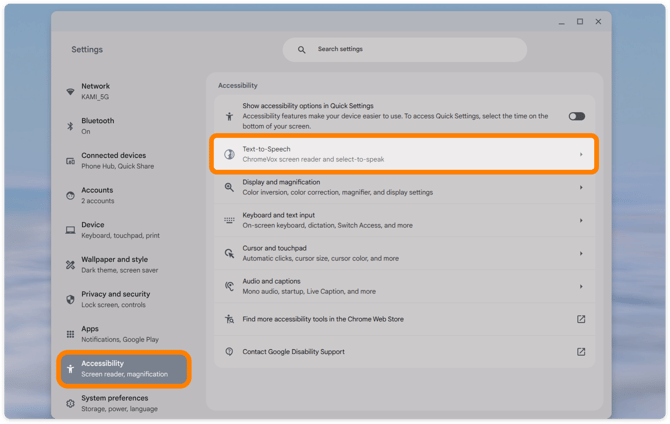670x424 pixels.
Task: Click the Text-to-Speech icon
Action: (x=229, y=154)
